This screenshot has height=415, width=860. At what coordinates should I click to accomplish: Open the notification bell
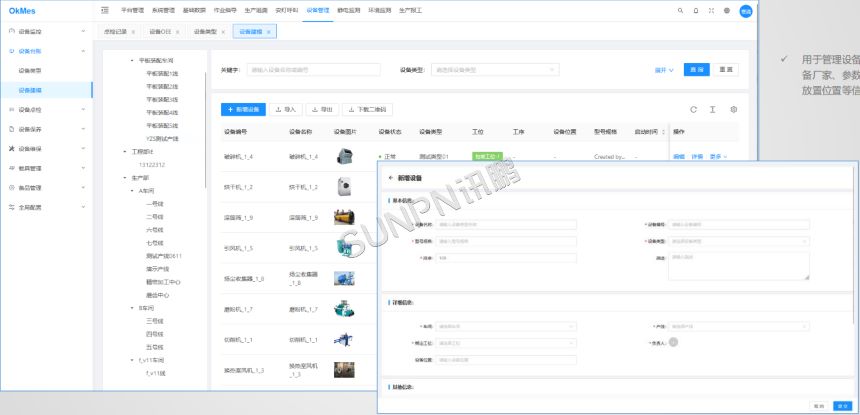pyautogui.click(x=696, y=10)
